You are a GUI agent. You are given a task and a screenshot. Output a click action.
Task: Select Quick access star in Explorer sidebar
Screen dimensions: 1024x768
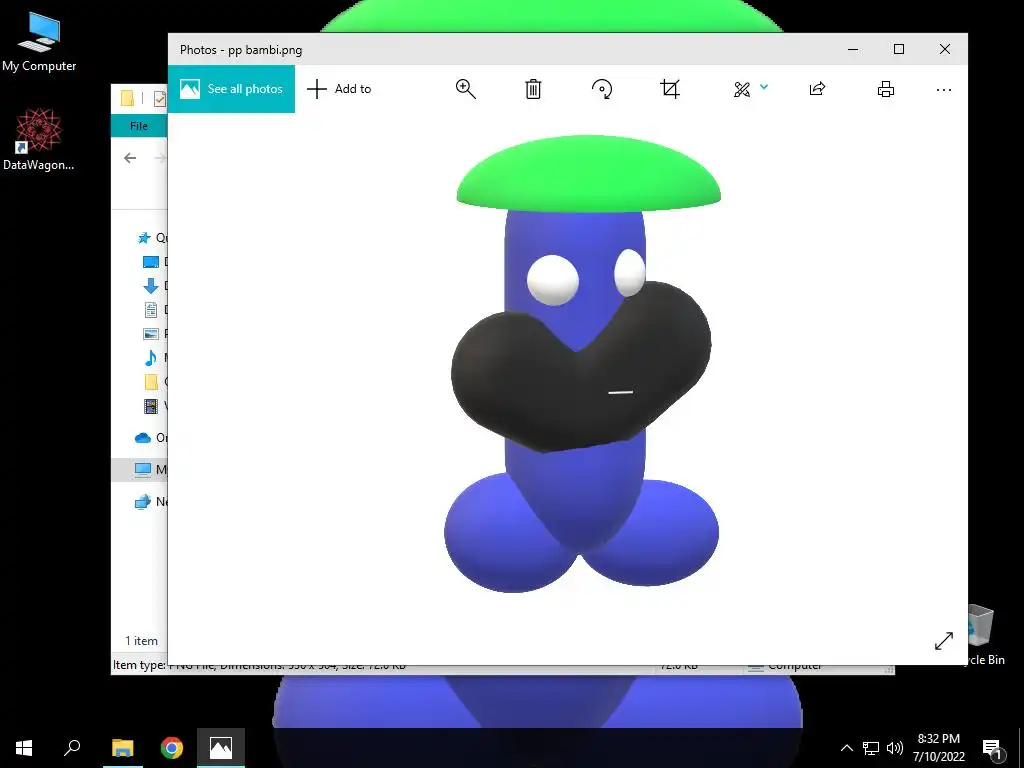[x=144, y=238]
